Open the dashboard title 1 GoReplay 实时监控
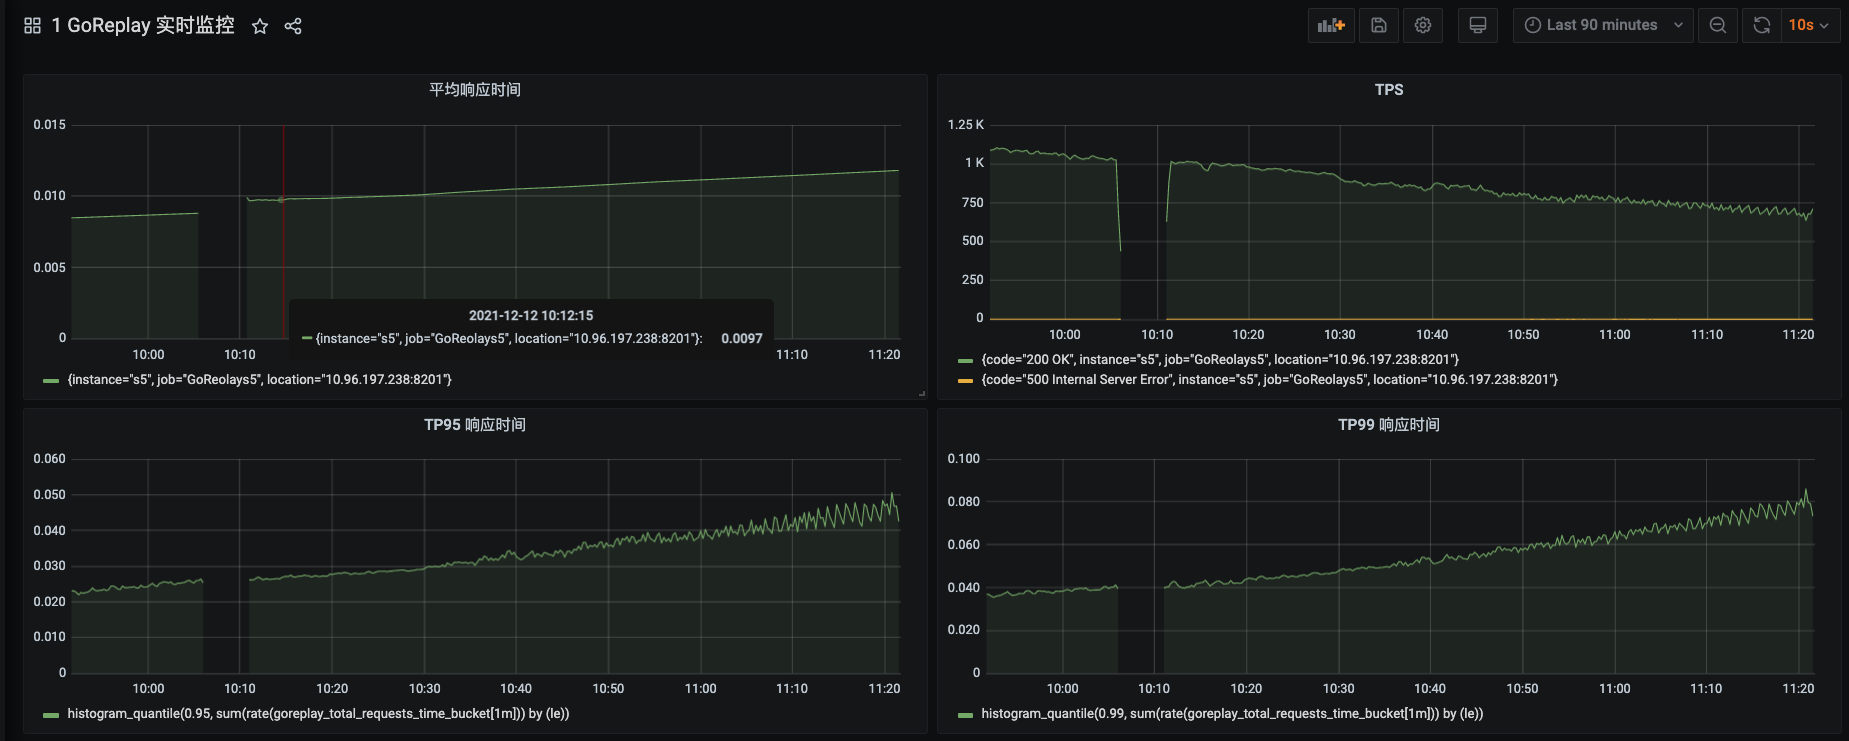This screenshot has width=1849, height=741. (x=143, y=25)
